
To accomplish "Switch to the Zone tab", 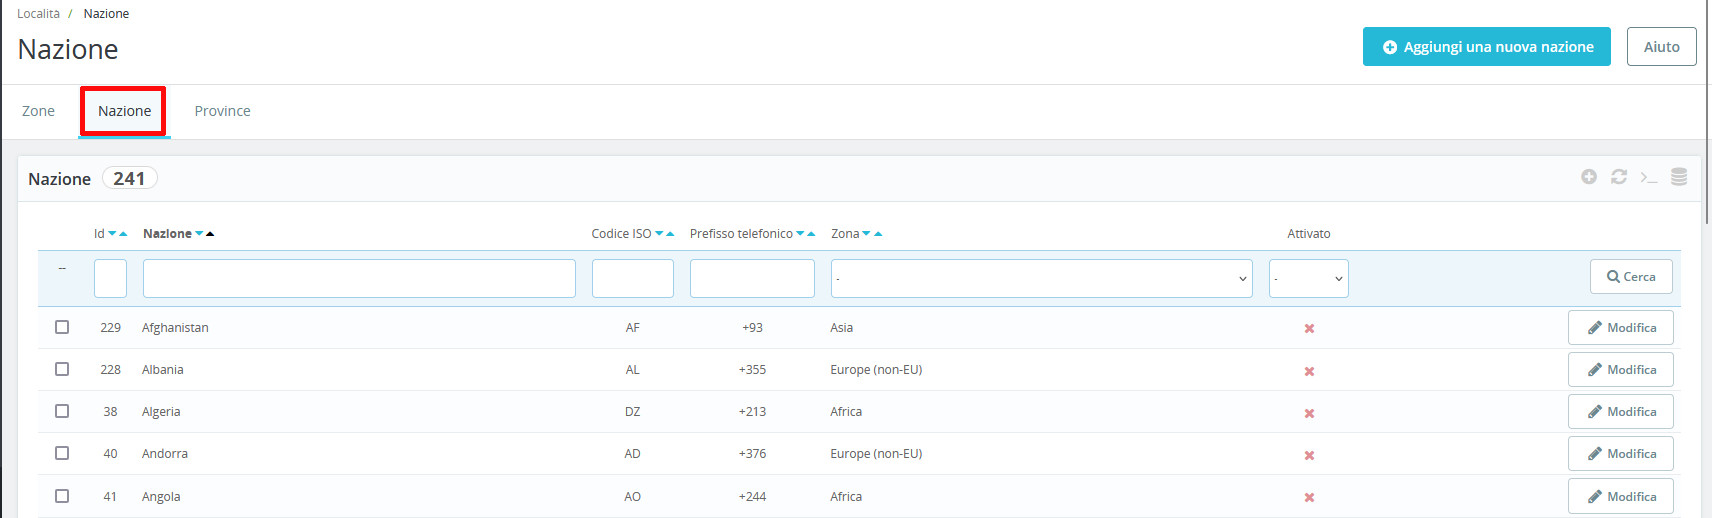I will click(x=38, y=111).
